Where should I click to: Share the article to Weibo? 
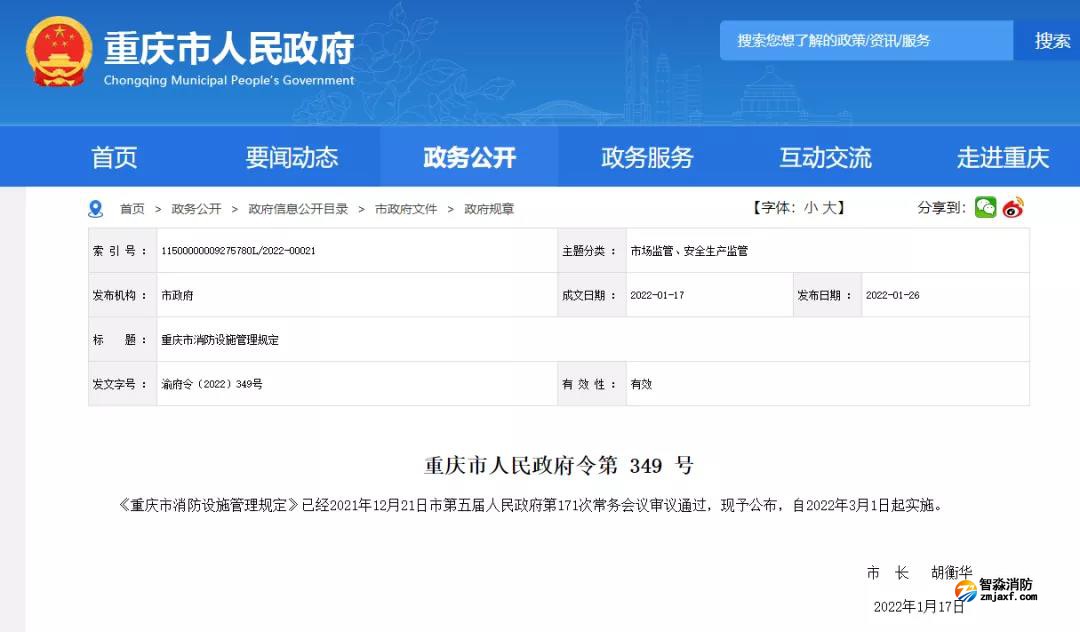[1012, 207]
